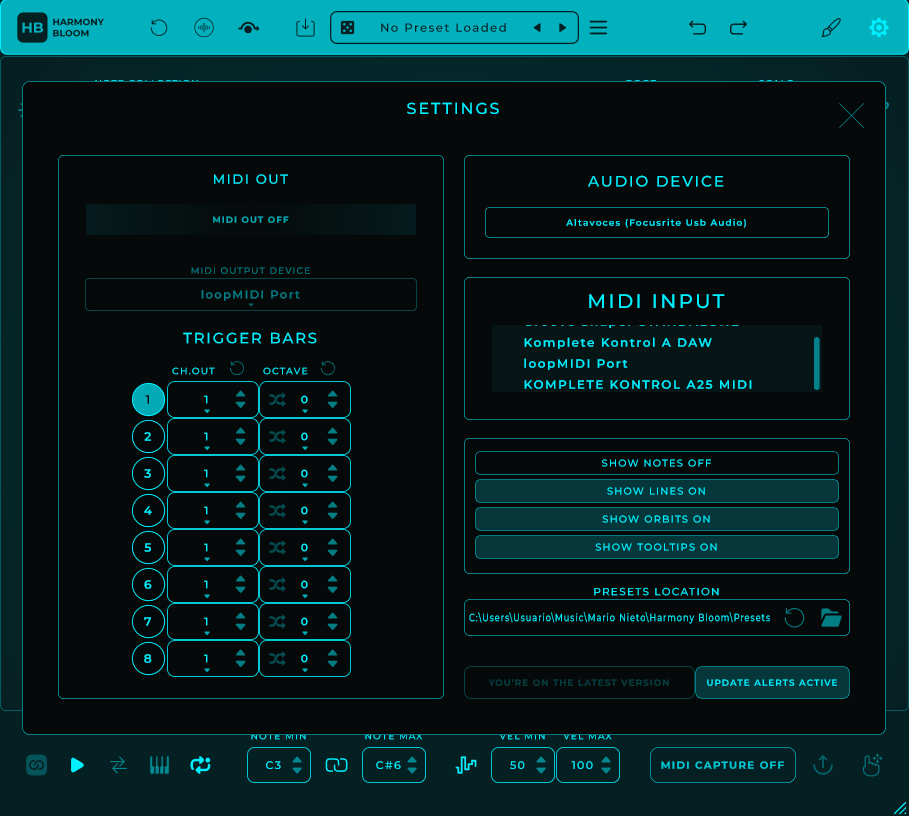This screenshot has width=909, height=816.
Task: Click the undo arrow icon
Action: [x=697, y=27]
